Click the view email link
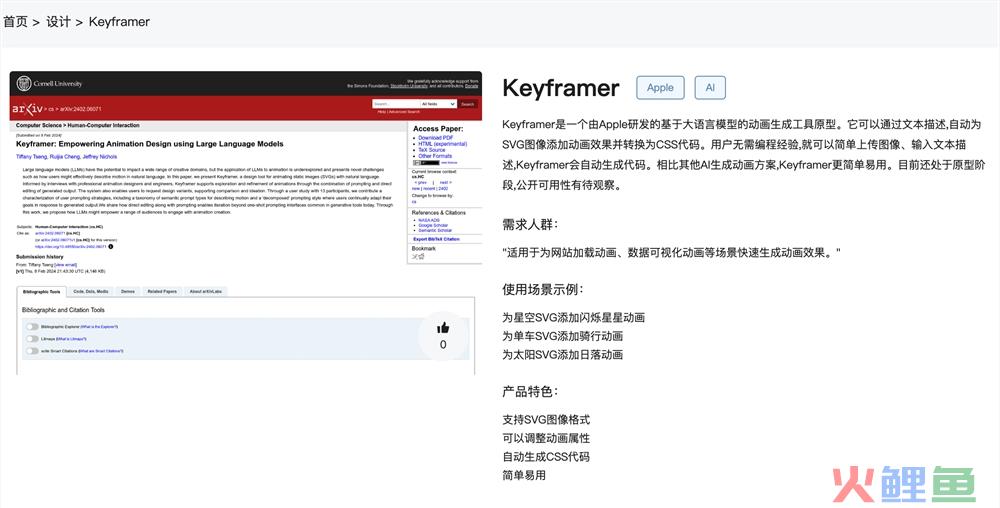Viewport: 1000px width, 508px height. tap(66, 265)
